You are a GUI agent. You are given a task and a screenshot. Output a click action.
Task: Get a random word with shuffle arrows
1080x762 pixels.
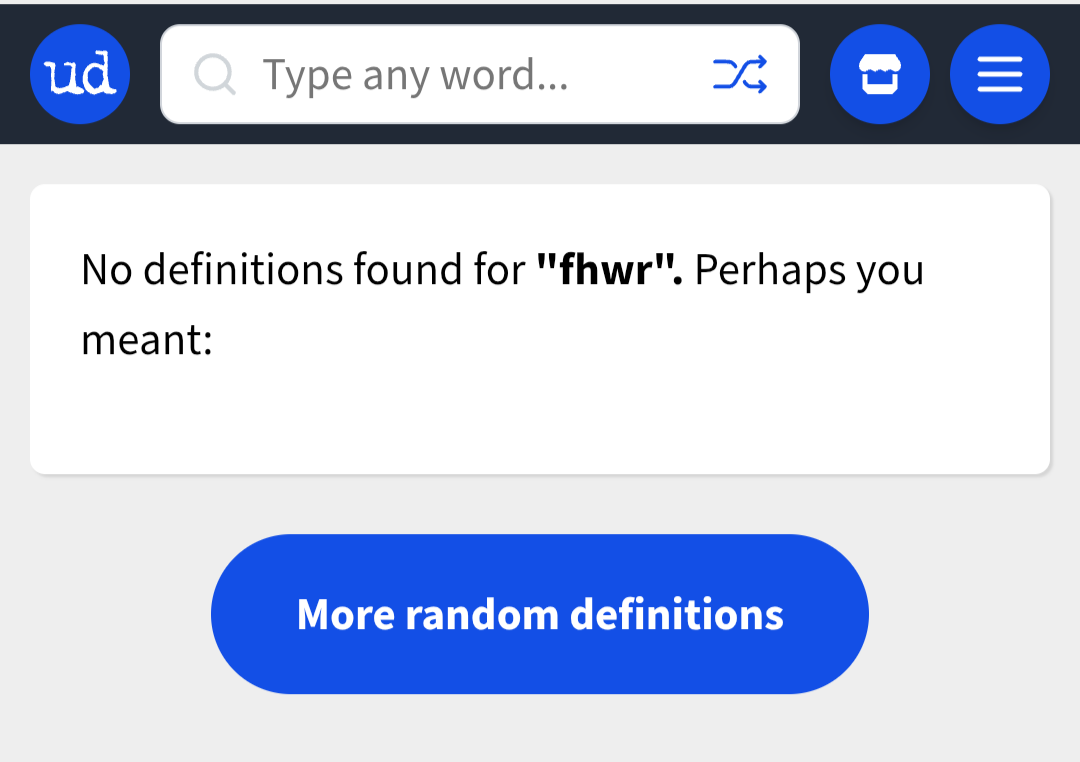click(740, 74)
